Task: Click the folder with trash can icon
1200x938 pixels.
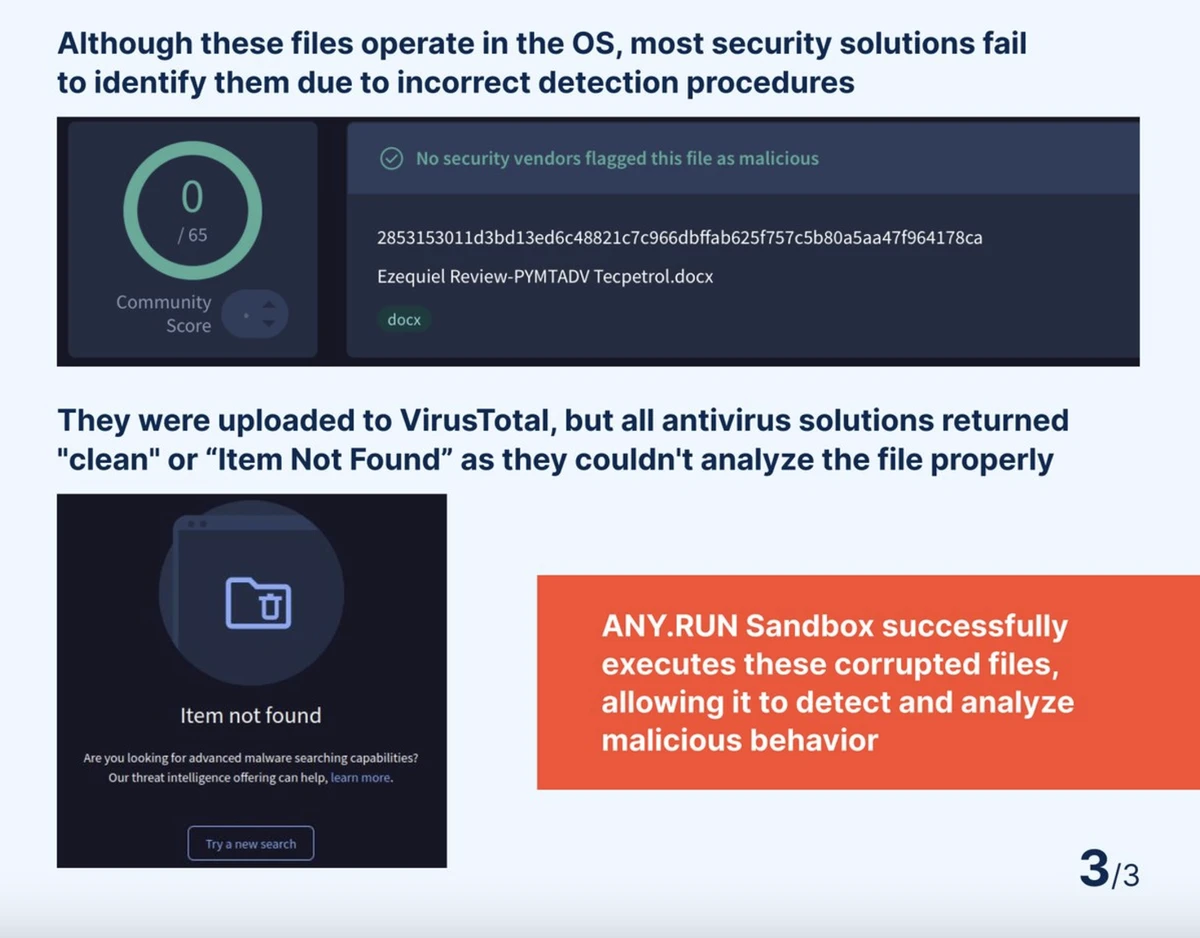Action: coord(258,602)
